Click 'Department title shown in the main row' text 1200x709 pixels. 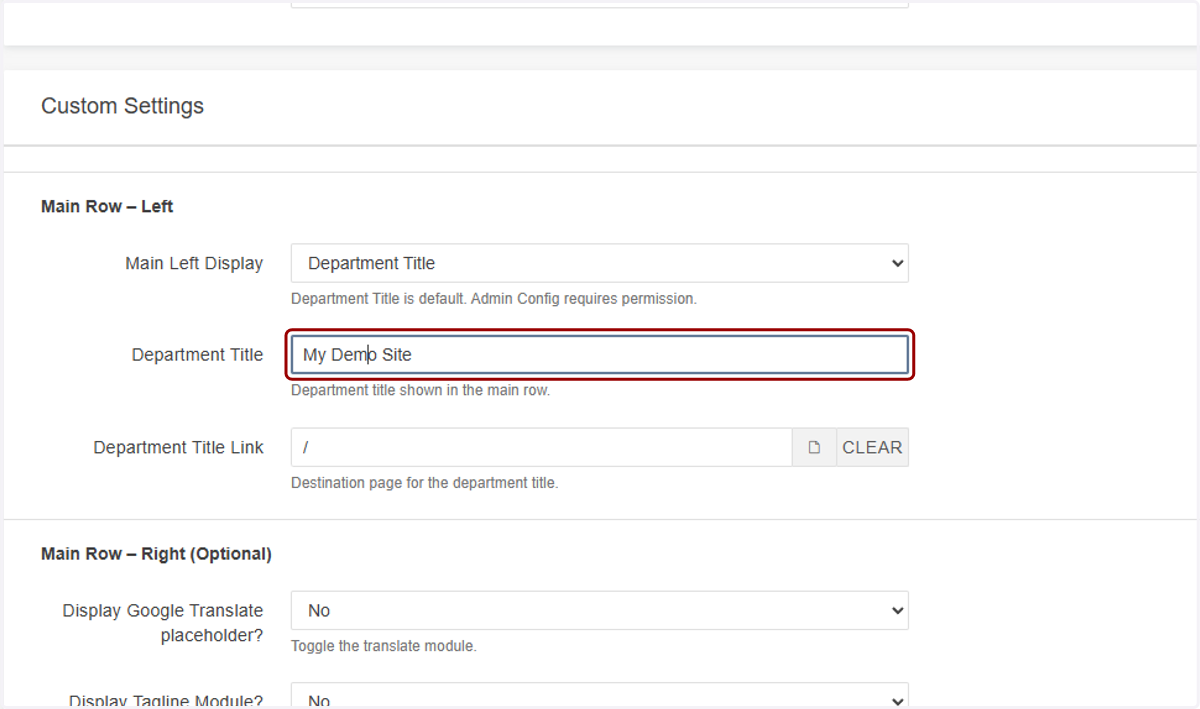pyautogui.click(x=420, y=390)
